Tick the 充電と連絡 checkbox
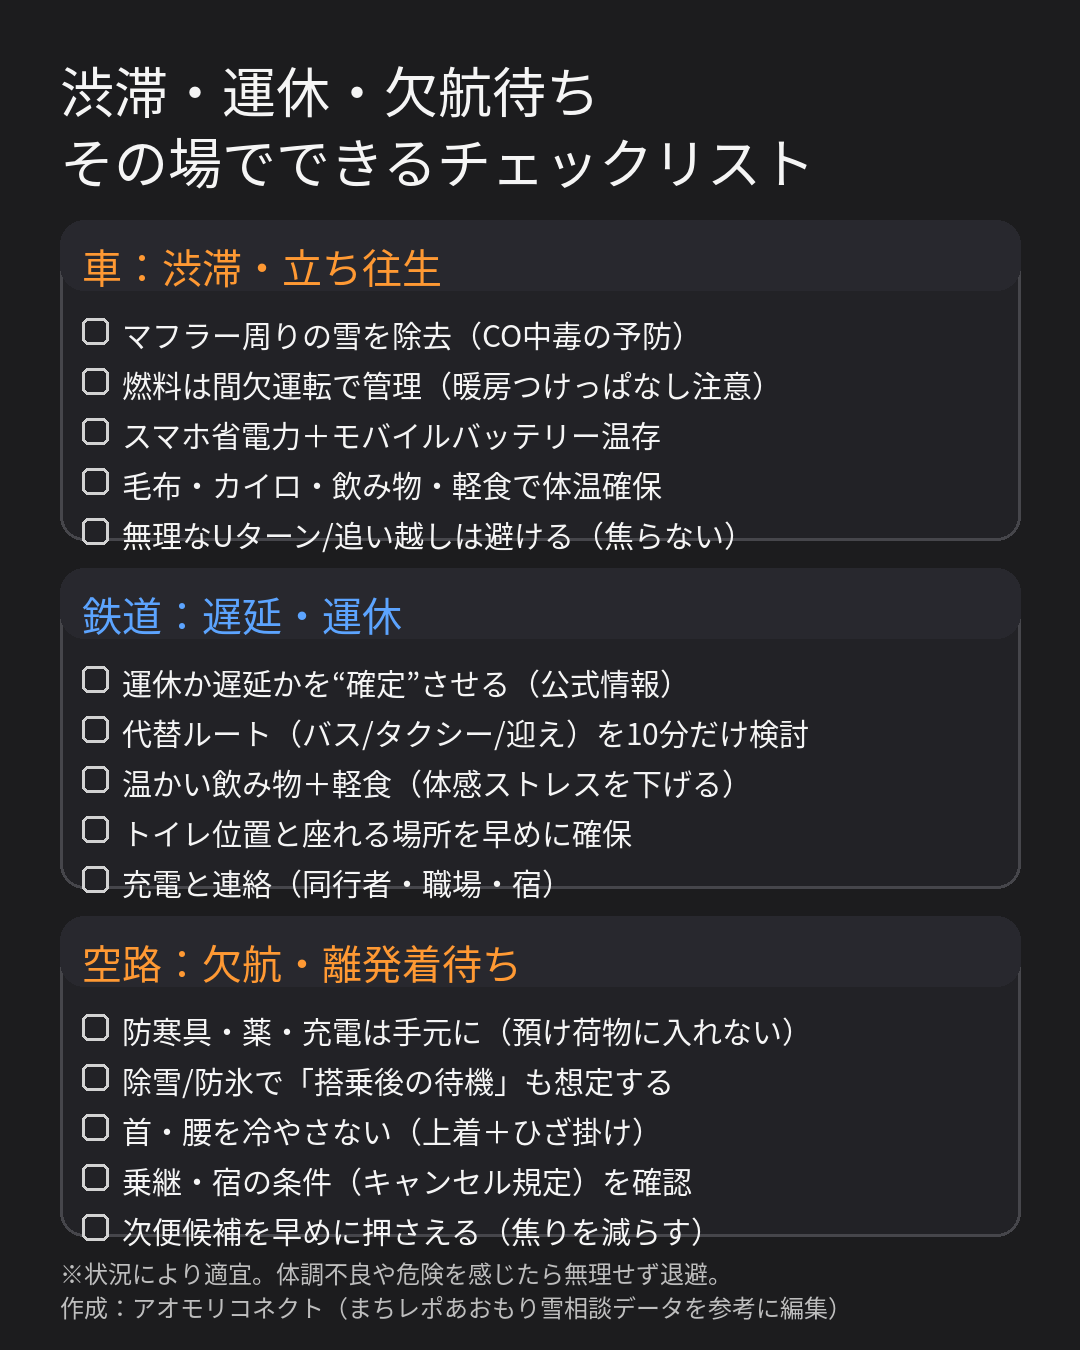 (95, 879)
